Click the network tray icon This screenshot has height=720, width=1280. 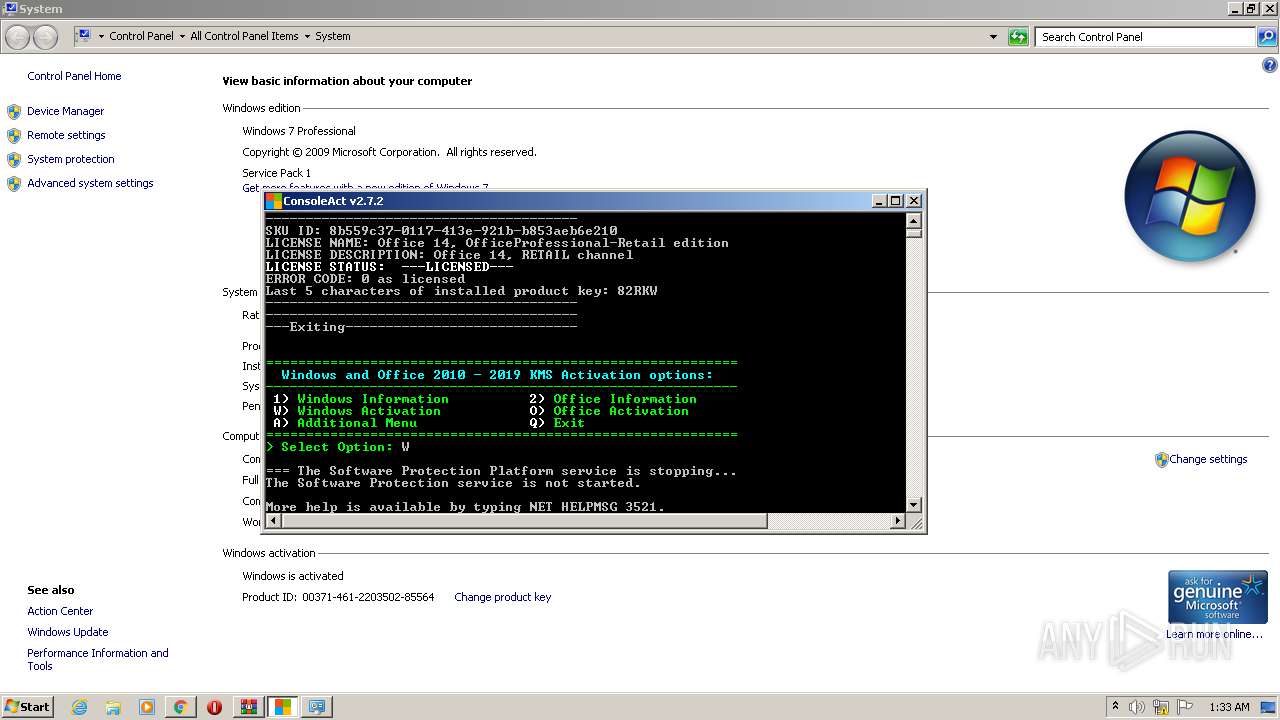1161,707
